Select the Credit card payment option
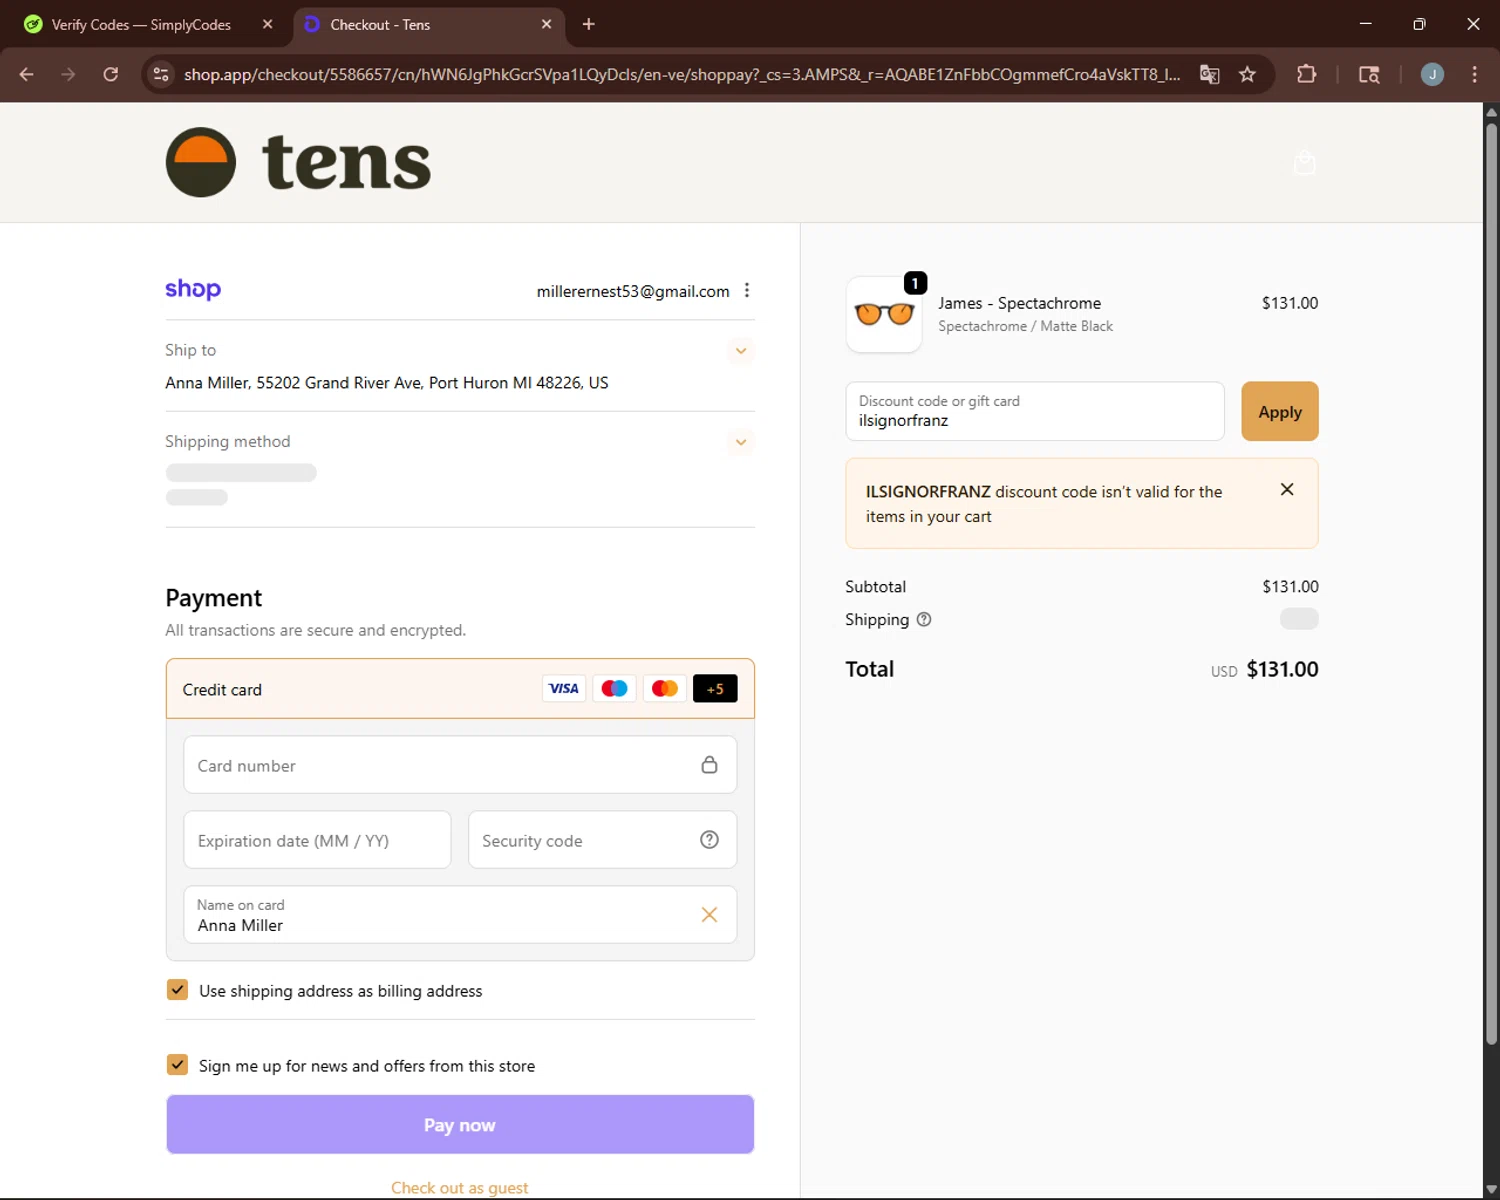Screen dimensions: 1500x1200 coord(460,689)
